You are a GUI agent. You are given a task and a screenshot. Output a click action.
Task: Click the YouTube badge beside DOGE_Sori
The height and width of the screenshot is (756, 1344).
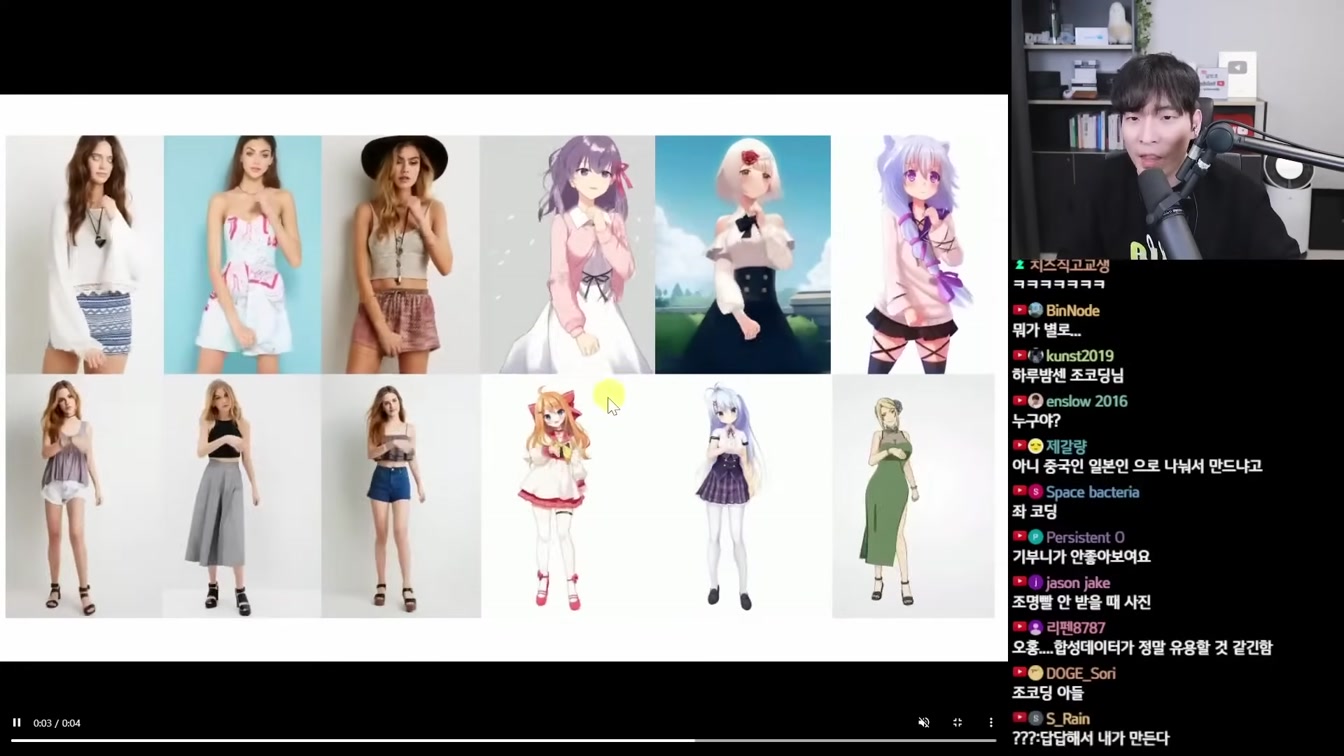(1020, 673)
